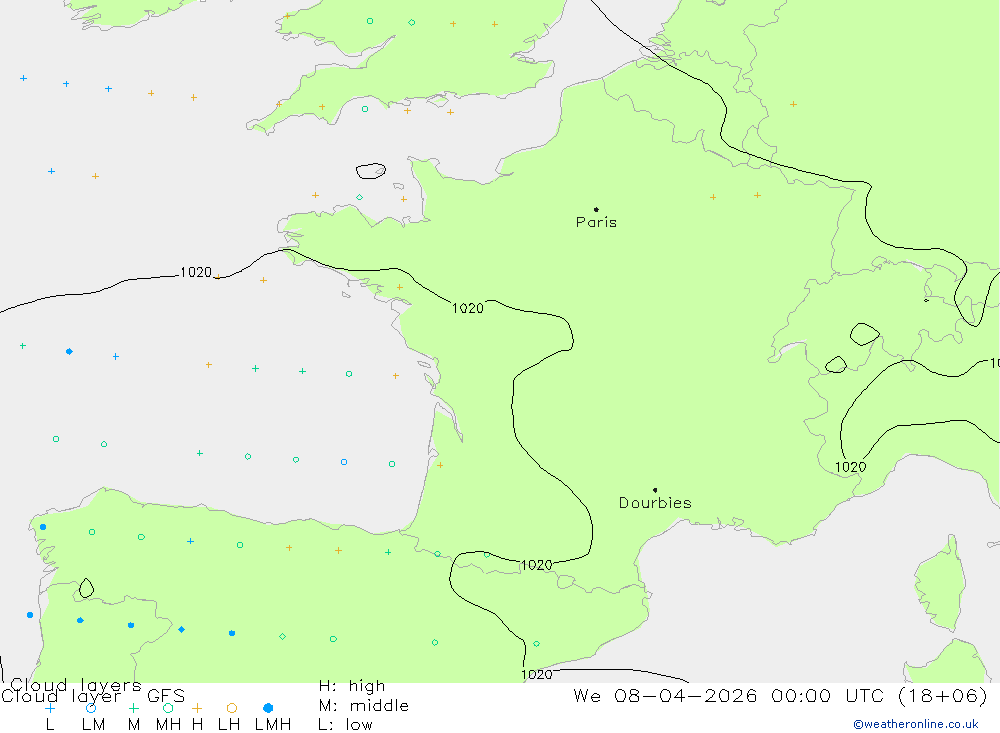Image resolution: width=1000 pixels, height=733 pixels.
Task: Click the 'LMH' legend label
Action: 273,725
